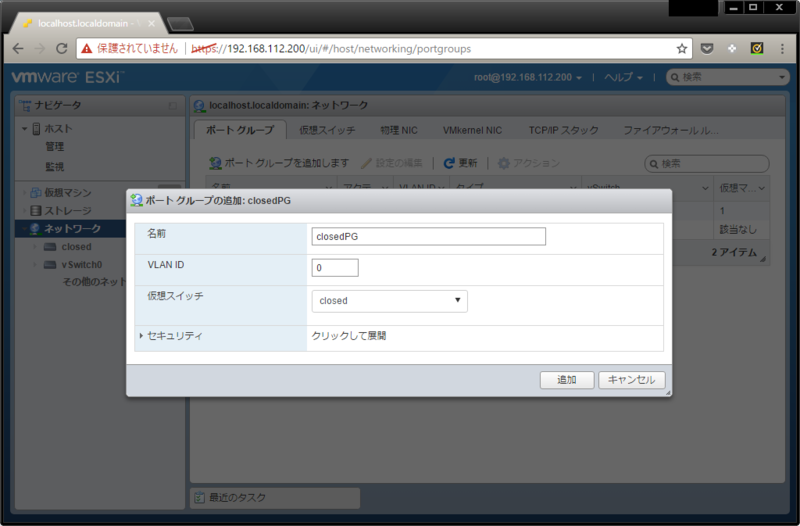Open ストレージ in the navigator
This screenshot has width=800, height=526.
coord(68,211)
